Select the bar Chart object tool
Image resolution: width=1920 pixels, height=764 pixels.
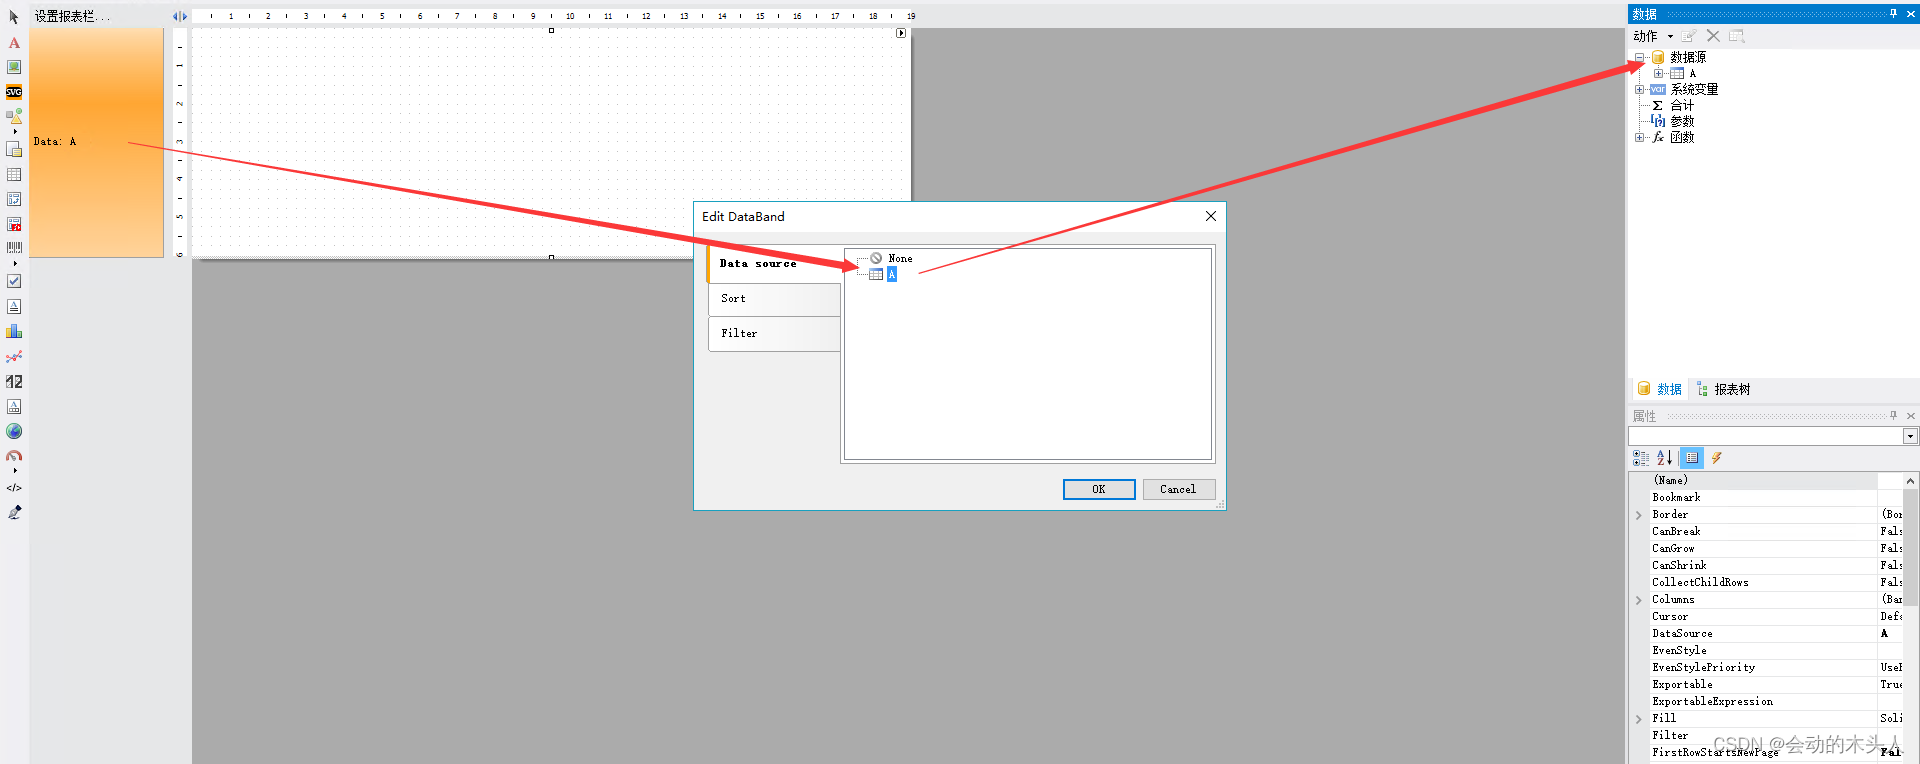click(14, 331)
